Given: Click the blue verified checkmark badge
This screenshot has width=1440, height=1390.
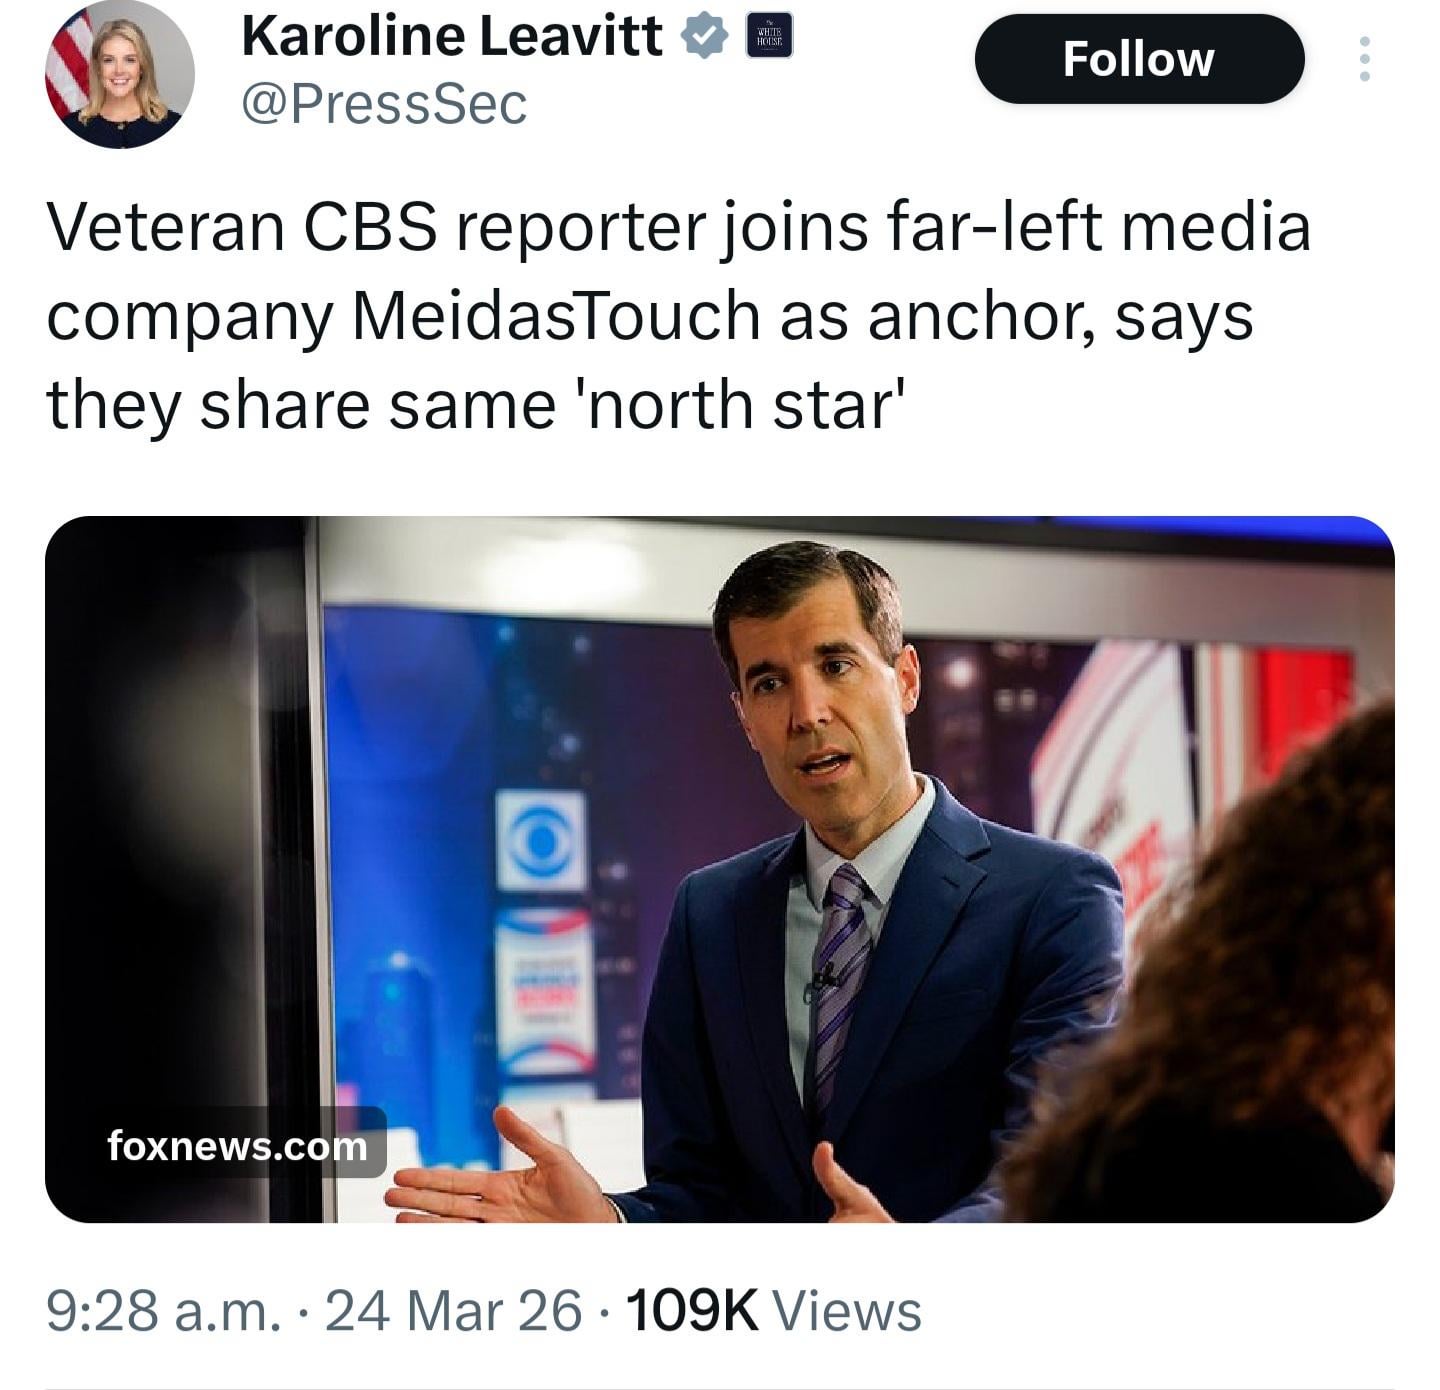Looking at the screenshot, I should coord(704,37).
